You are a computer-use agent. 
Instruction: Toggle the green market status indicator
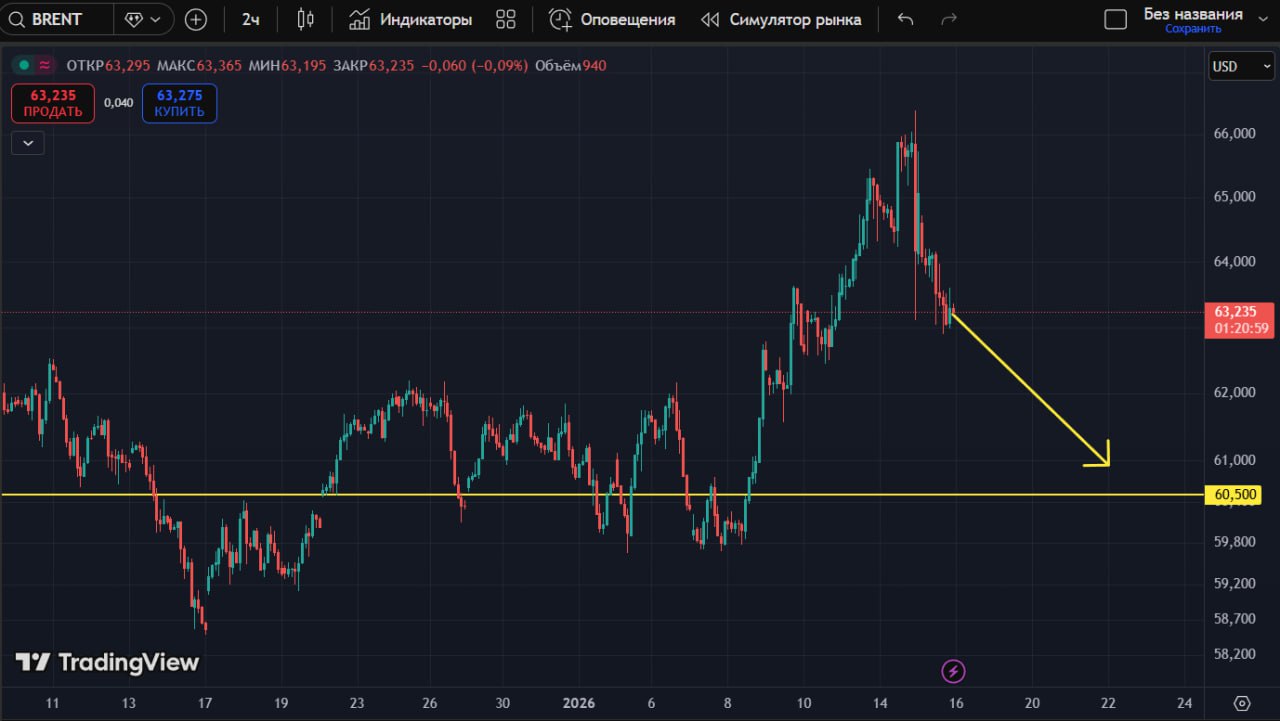tap(24, 65)
